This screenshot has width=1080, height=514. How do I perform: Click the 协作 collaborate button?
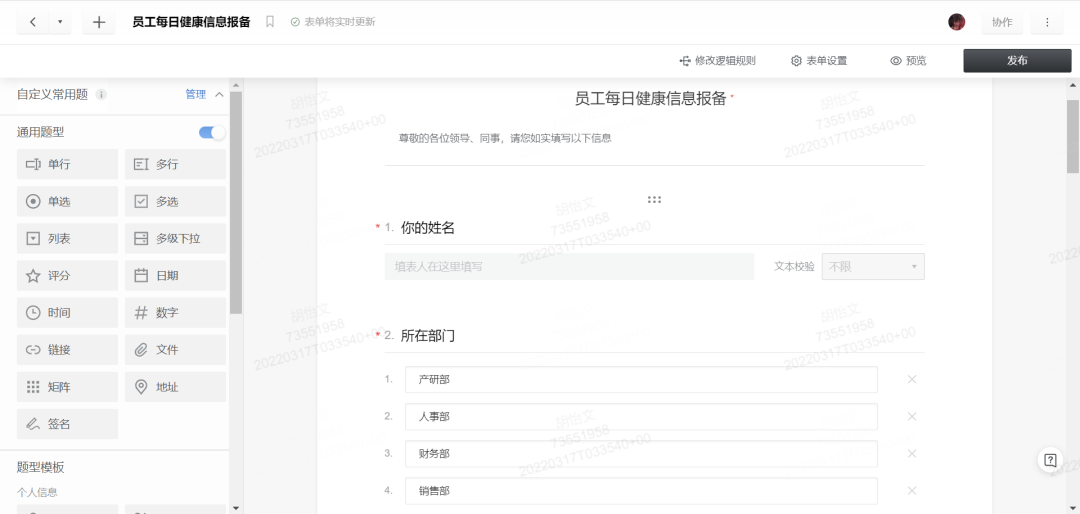(1001, 22)
